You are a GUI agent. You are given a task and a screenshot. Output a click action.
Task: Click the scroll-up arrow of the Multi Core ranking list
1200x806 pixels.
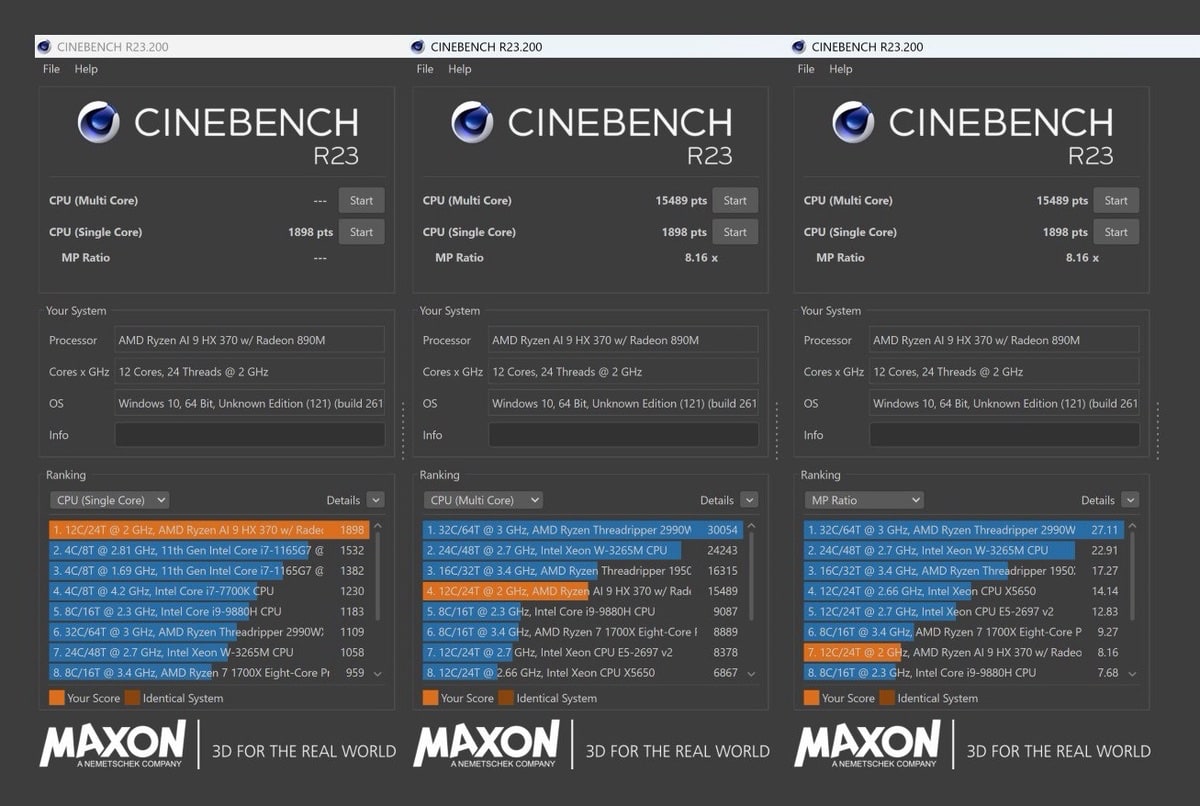pos(751,527)
